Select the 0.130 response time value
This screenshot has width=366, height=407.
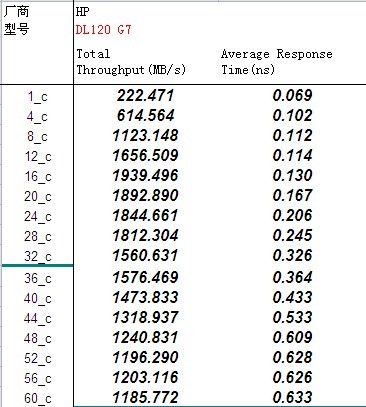292,176
